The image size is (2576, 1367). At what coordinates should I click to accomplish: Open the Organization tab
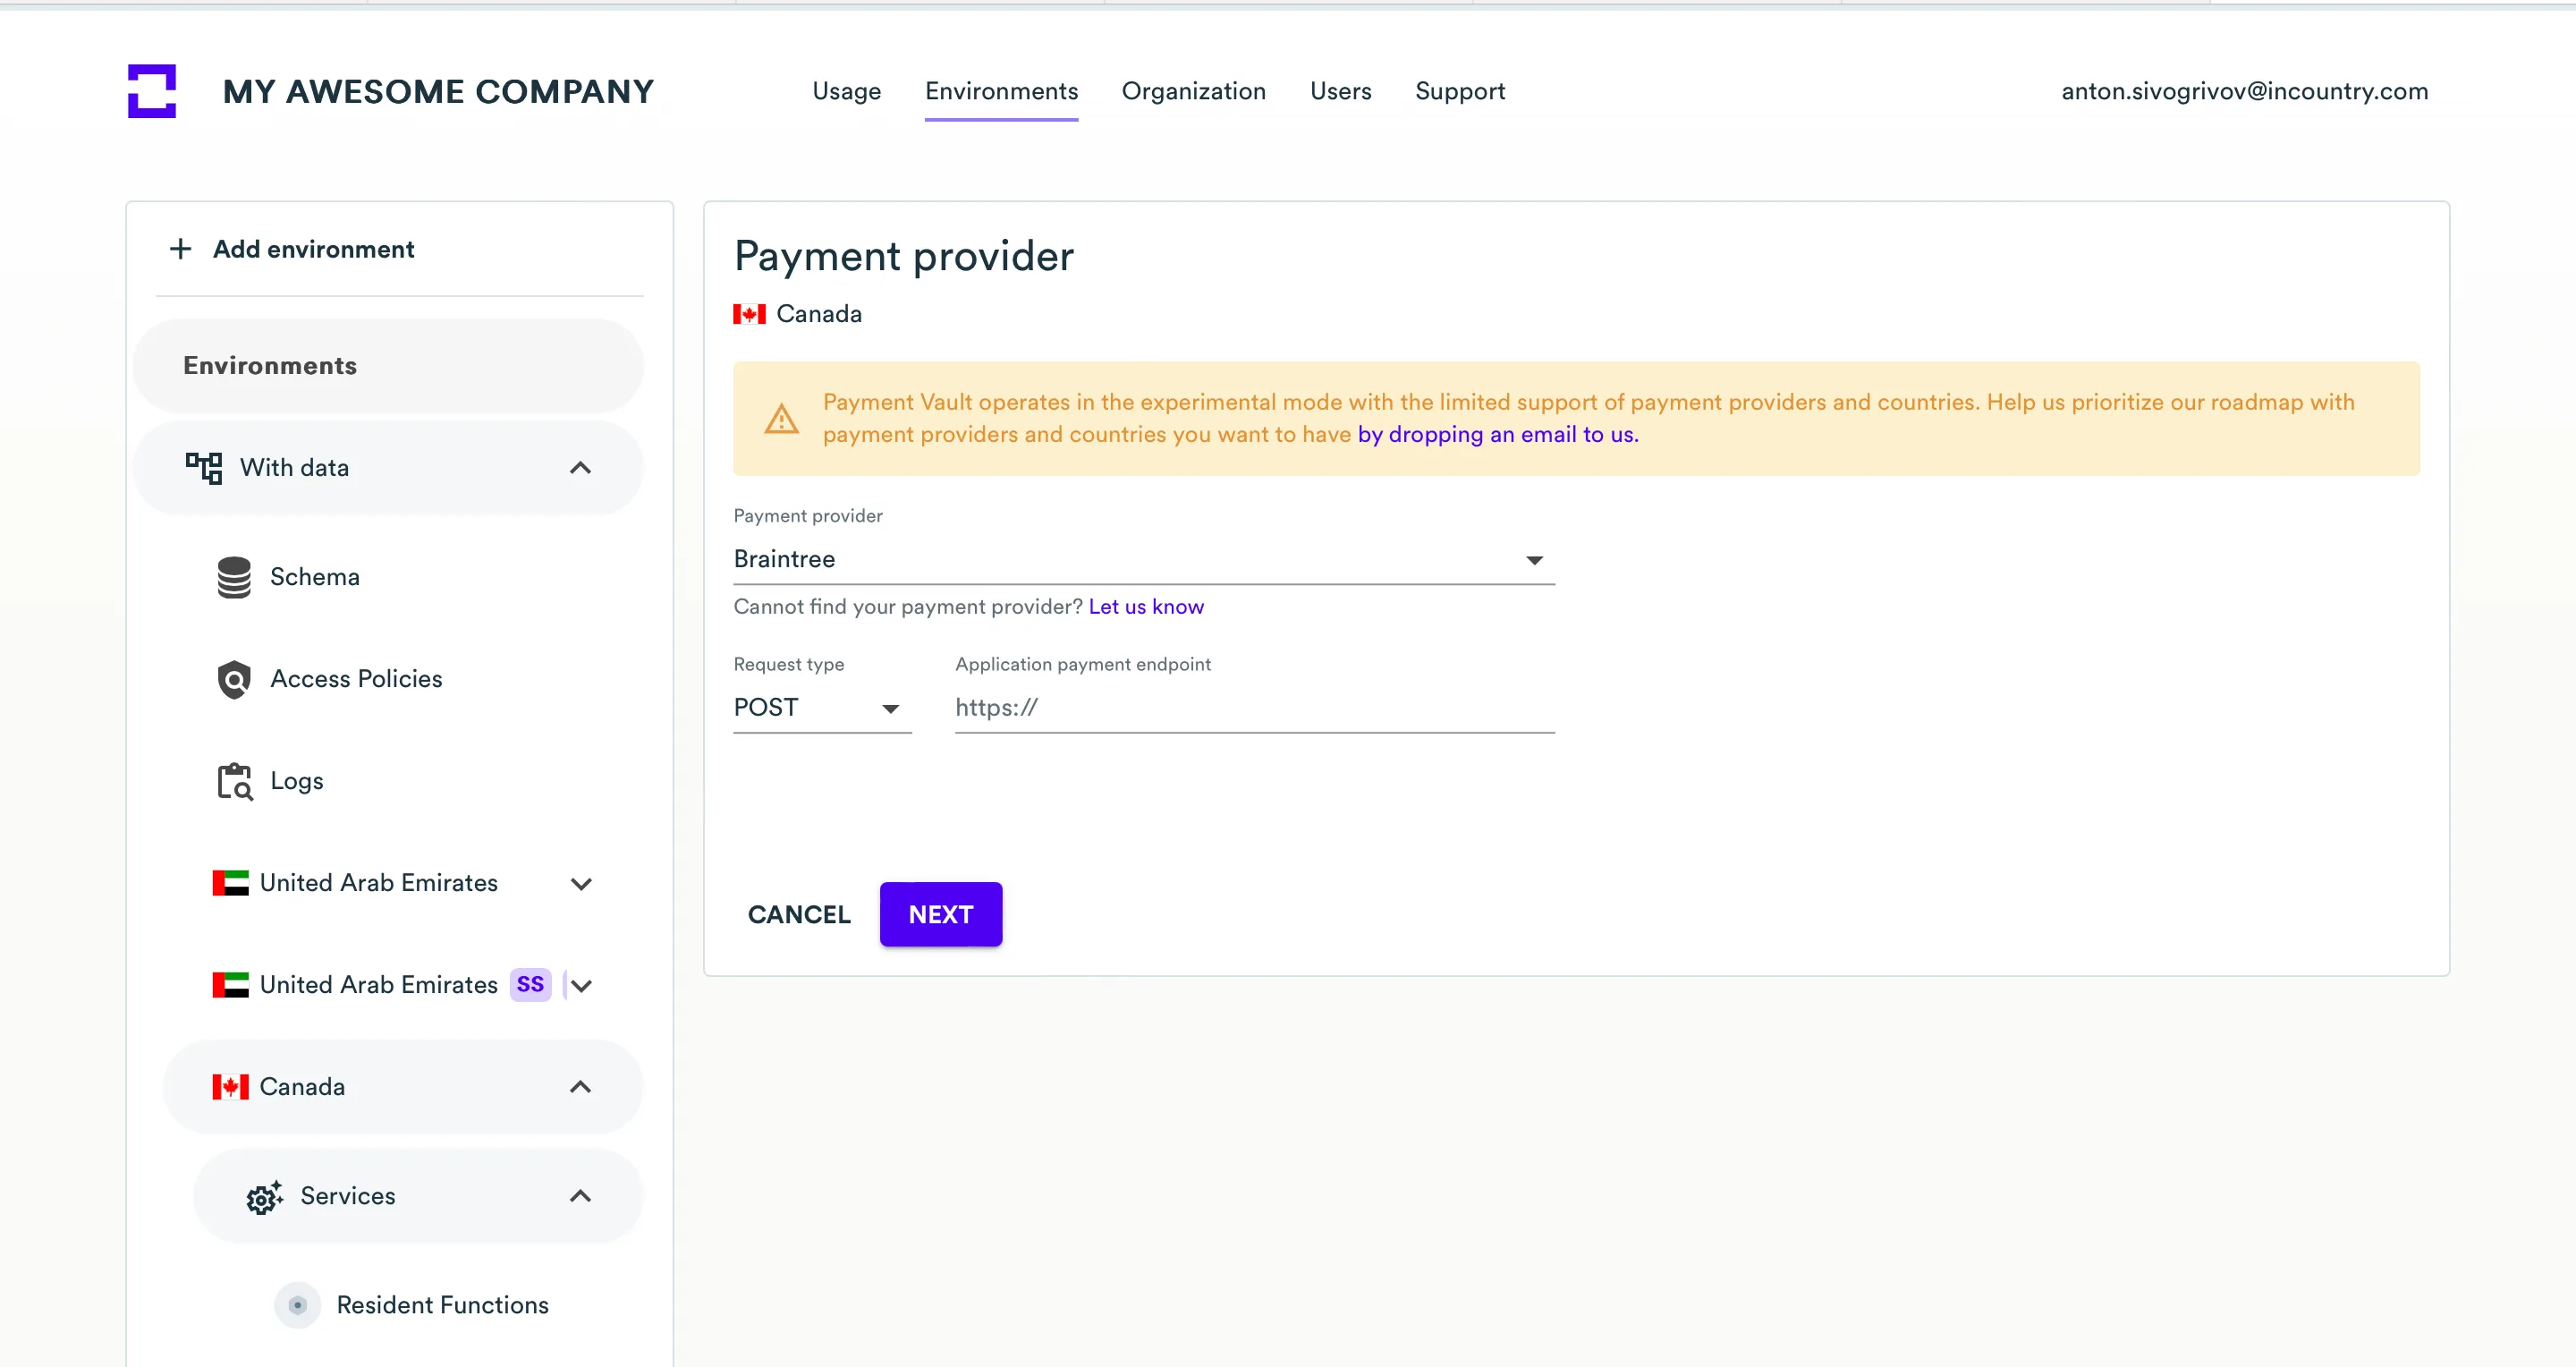tap(1193, 91)
